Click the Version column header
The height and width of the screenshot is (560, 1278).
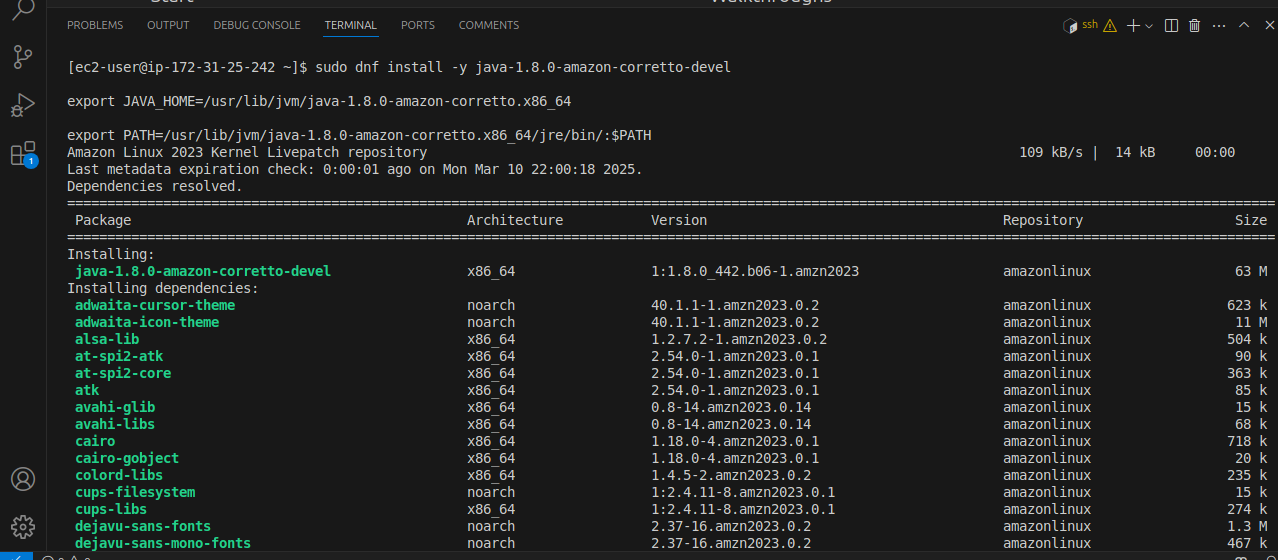[679, 220]
